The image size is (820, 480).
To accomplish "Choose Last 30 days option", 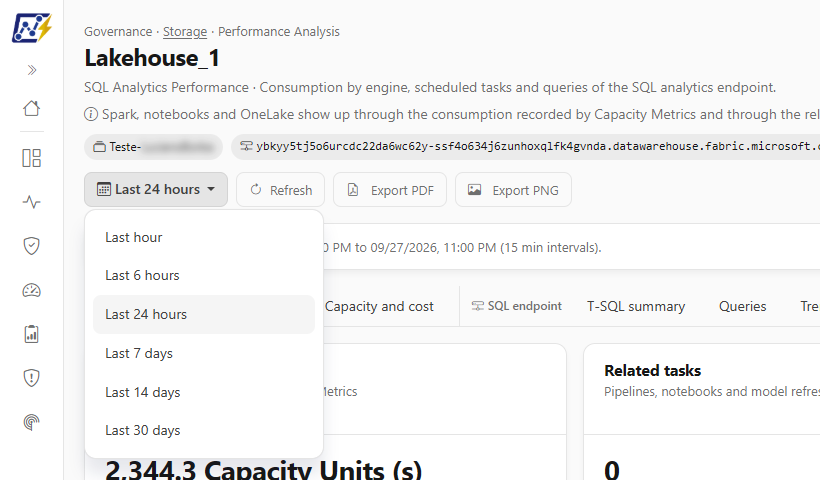I will point(203,430).
